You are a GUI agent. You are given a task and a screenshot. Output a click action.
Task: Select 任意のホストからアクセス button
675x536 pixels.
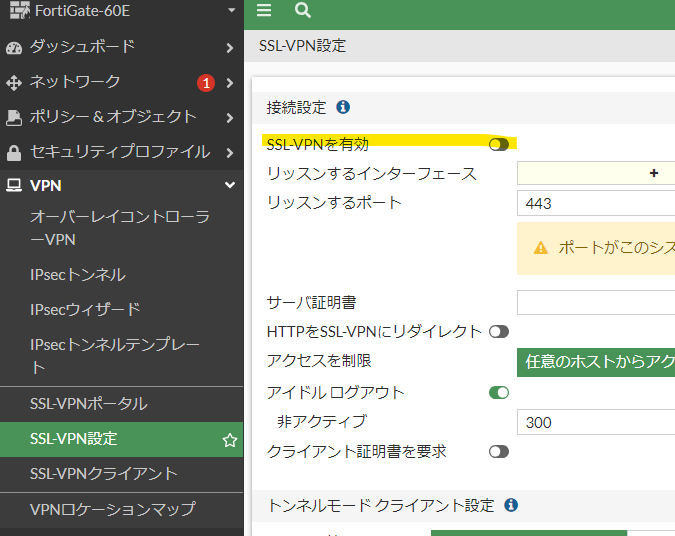coord(596,362)
